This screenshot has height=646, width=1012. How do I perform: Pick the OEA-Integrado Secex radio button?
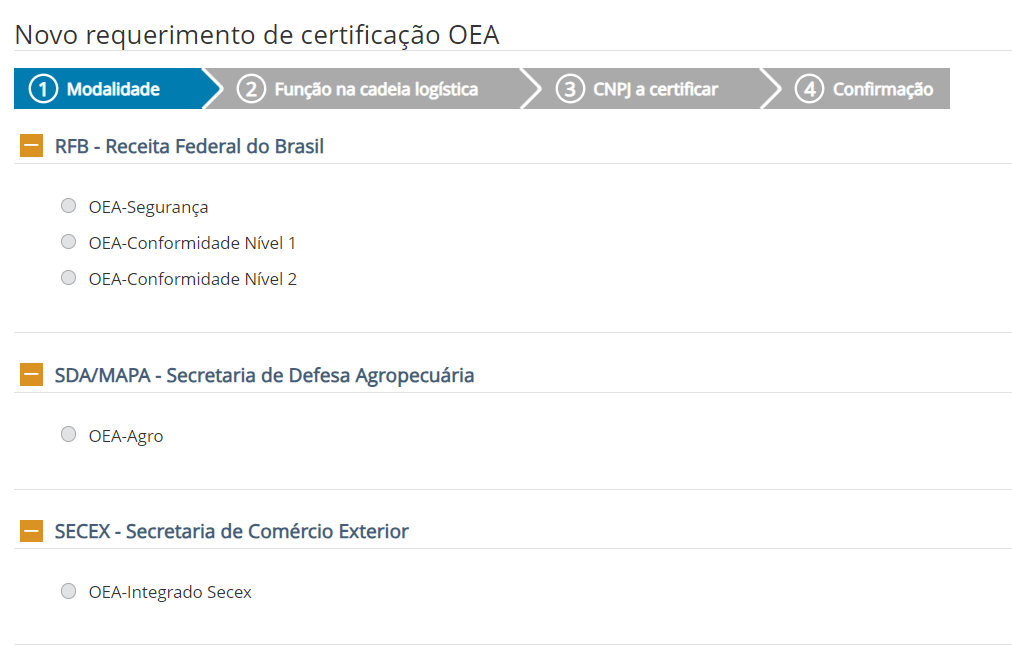point(68,591)
